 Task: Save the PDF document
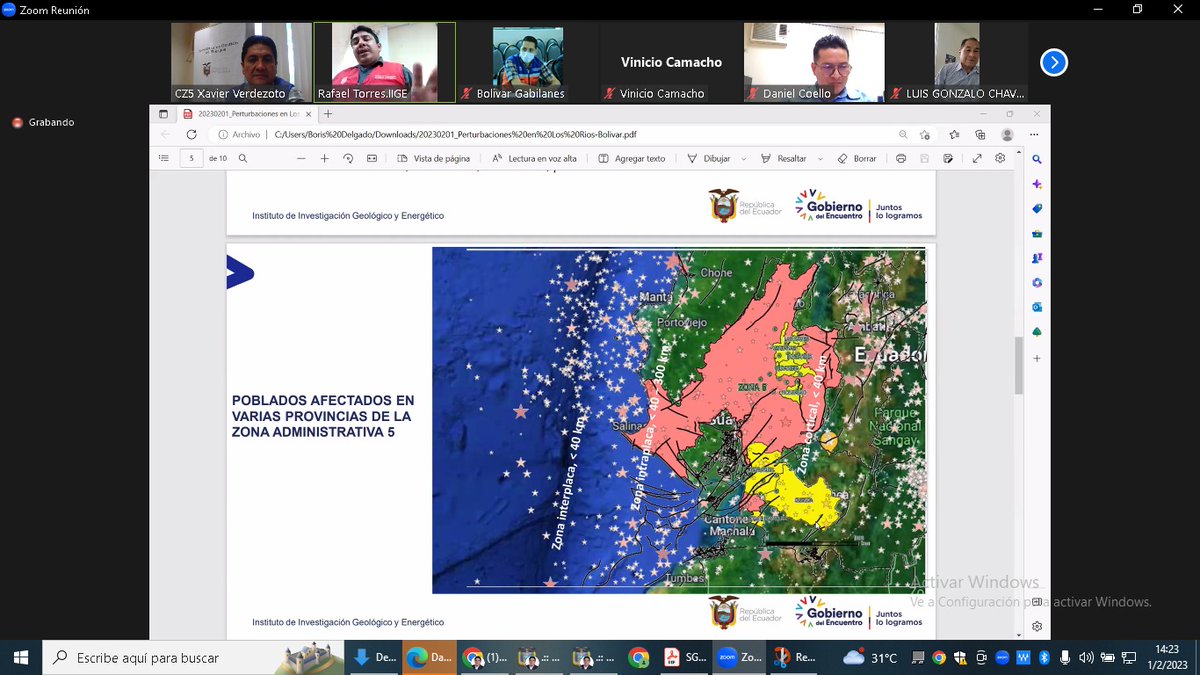pos(926,158)
